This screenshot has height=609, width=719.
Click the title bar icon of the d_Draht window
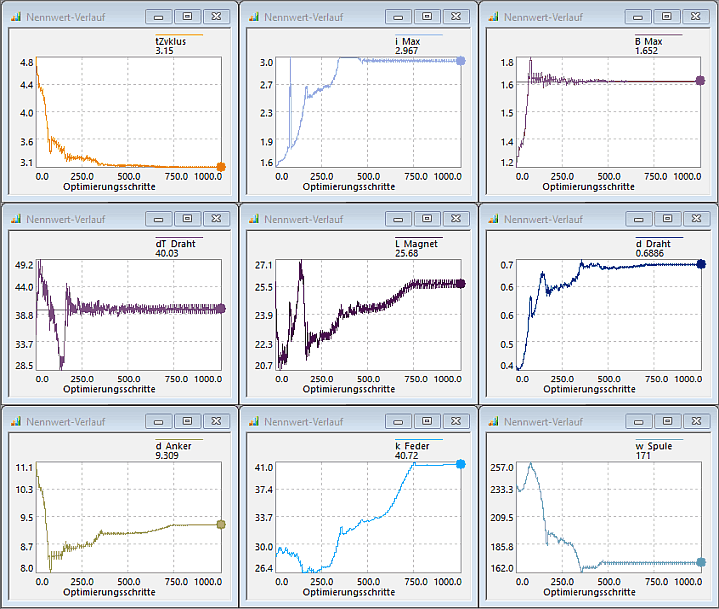click(492, 218)
